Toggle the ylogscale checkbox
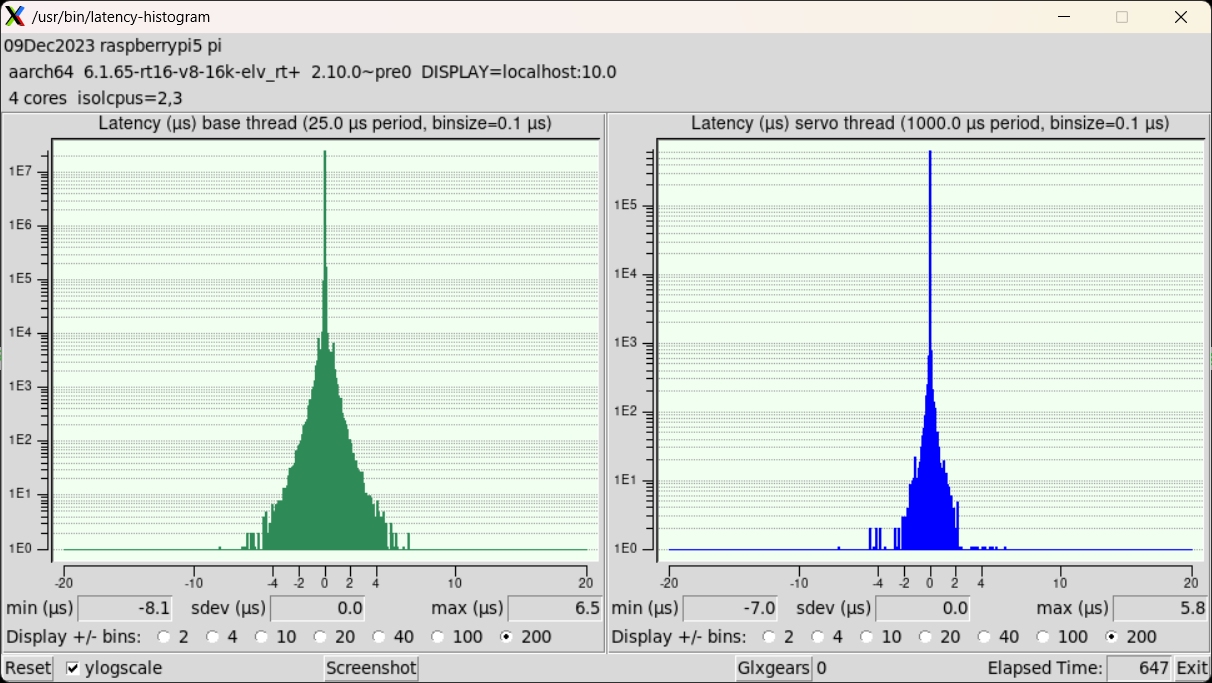The image size is (1212, 683). pyautogui.click(x=73, y=668)
